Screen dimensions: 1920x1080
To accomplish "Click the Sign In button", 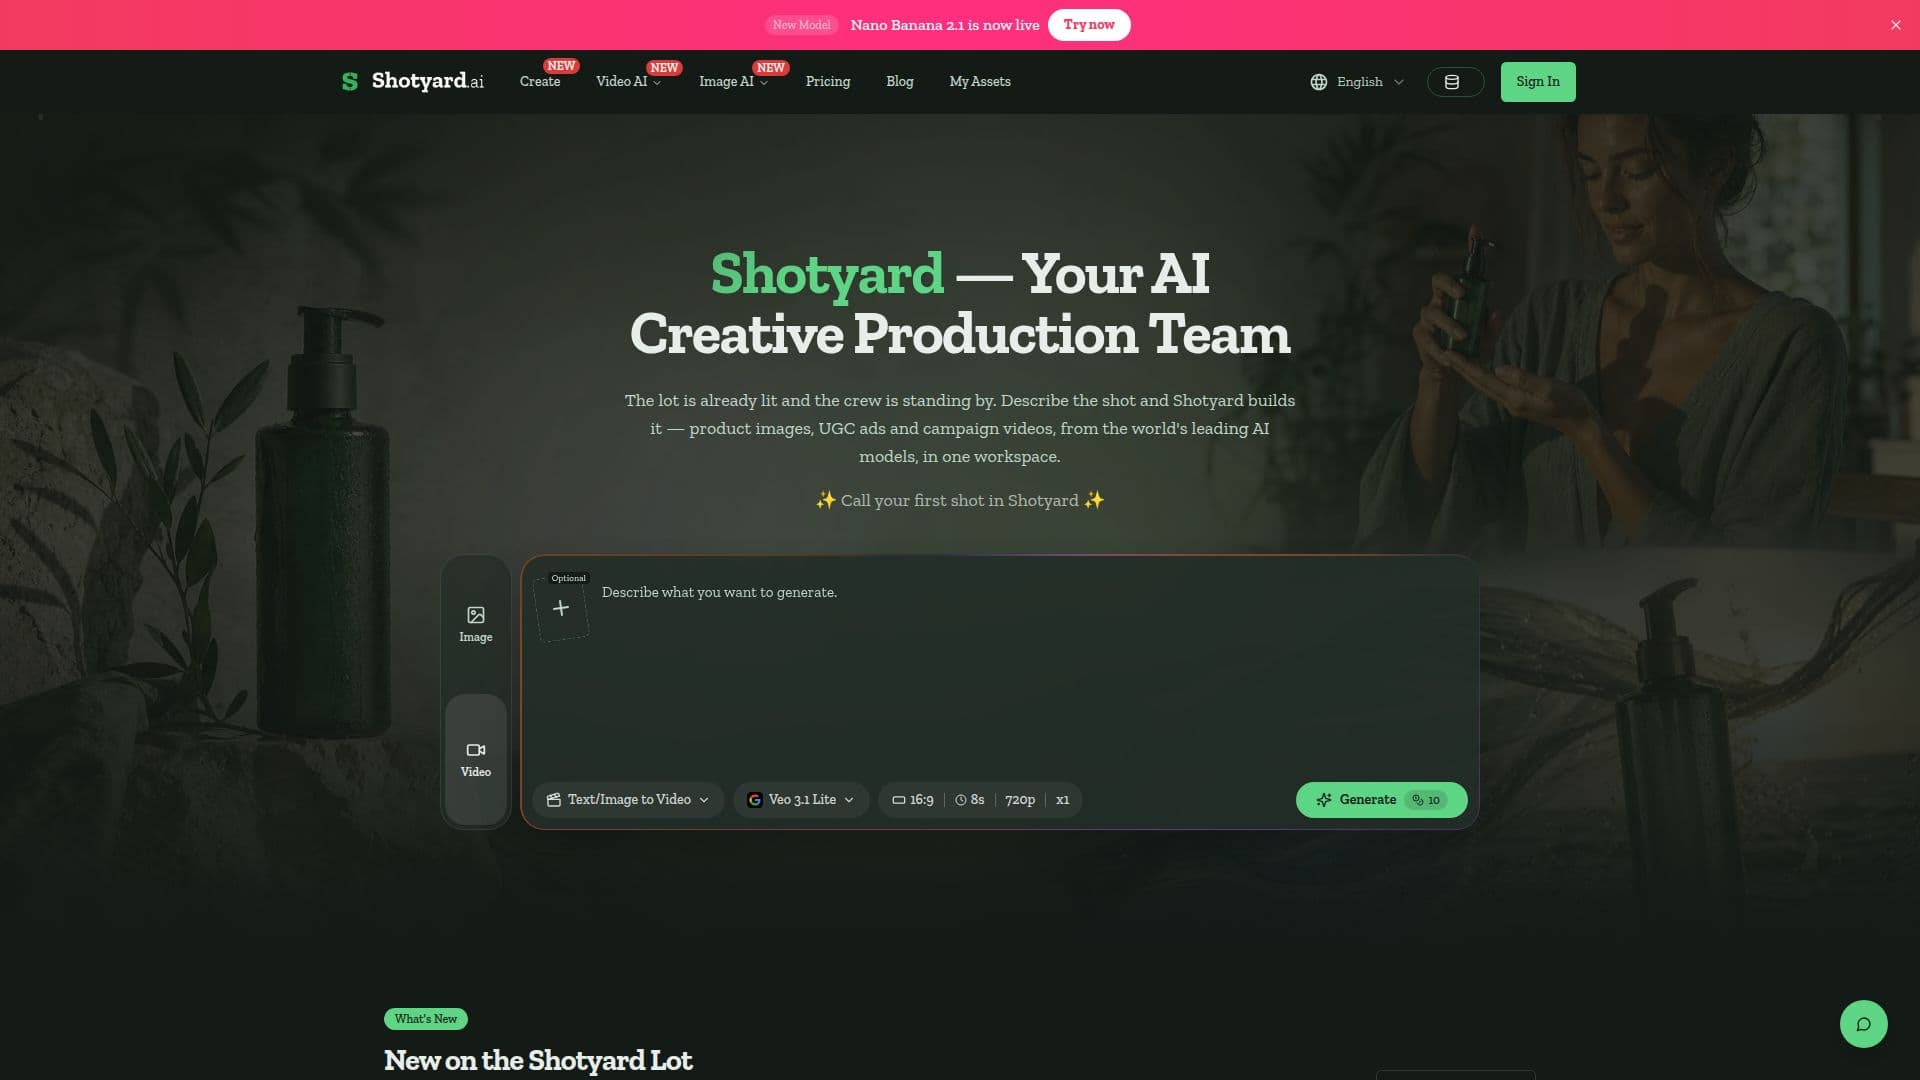I will 1538,82.
